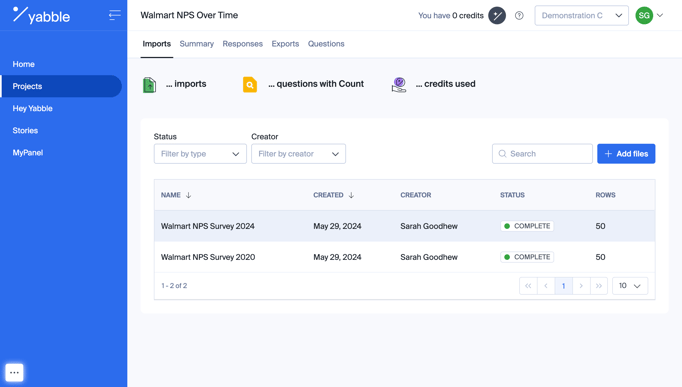Open Projects in the sidebar
Image resolution: width=682 pixels, height=387 pixels.
(61, 86)
